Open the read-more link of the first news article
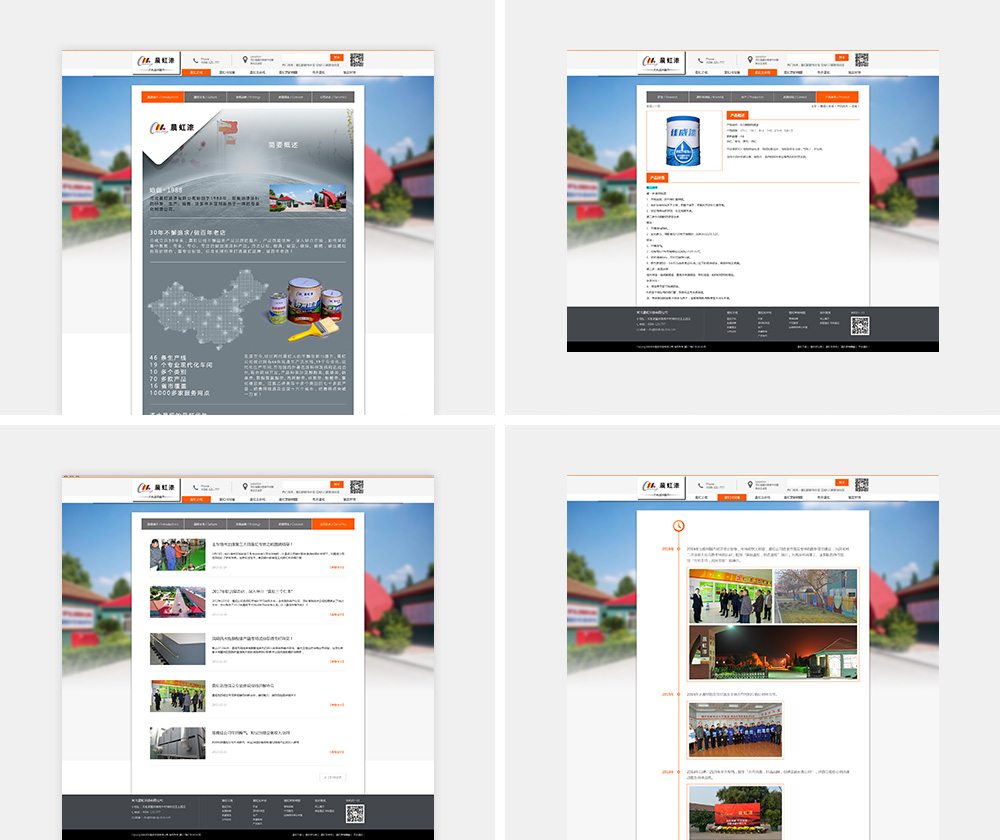Image resolution: width=1000 pixels, height=840 pixels. pos(337,567)
